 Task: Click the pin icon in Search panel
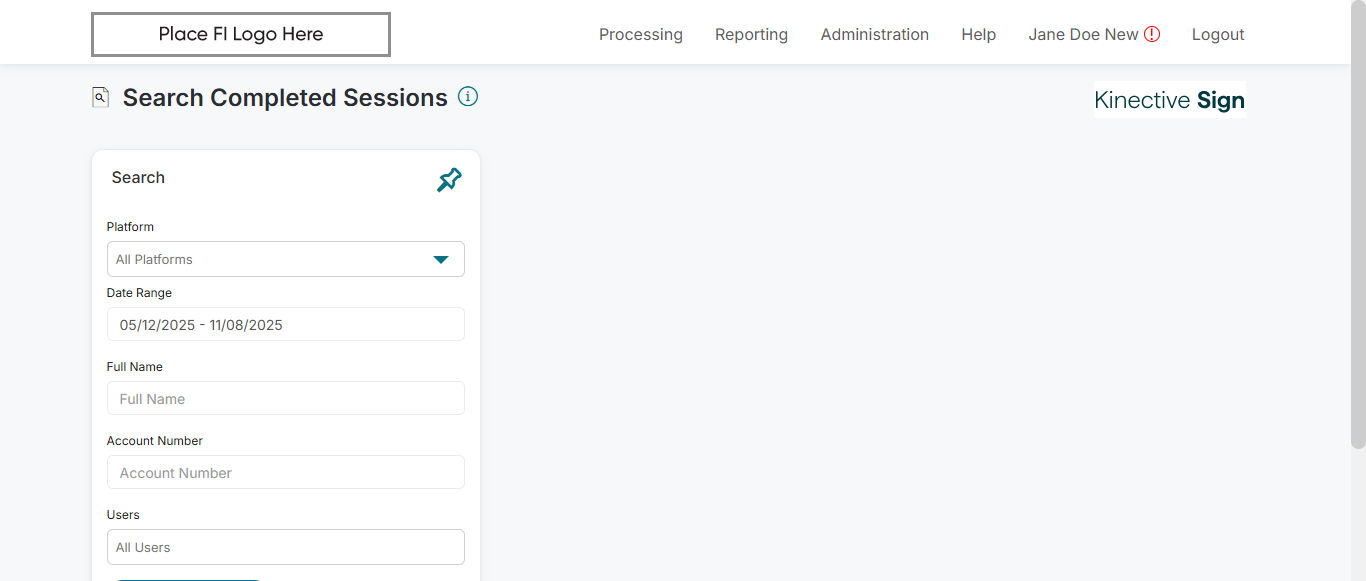pyautogui.click(x=449, y=180)
